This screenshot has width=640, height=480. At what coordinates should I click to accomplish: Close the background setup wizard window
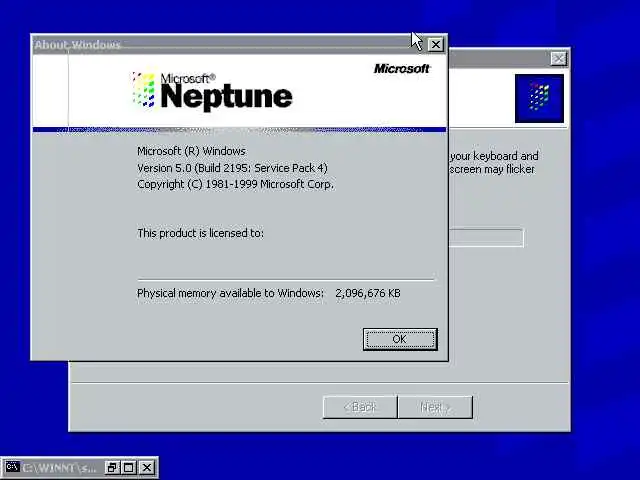(x=558, y=59)
